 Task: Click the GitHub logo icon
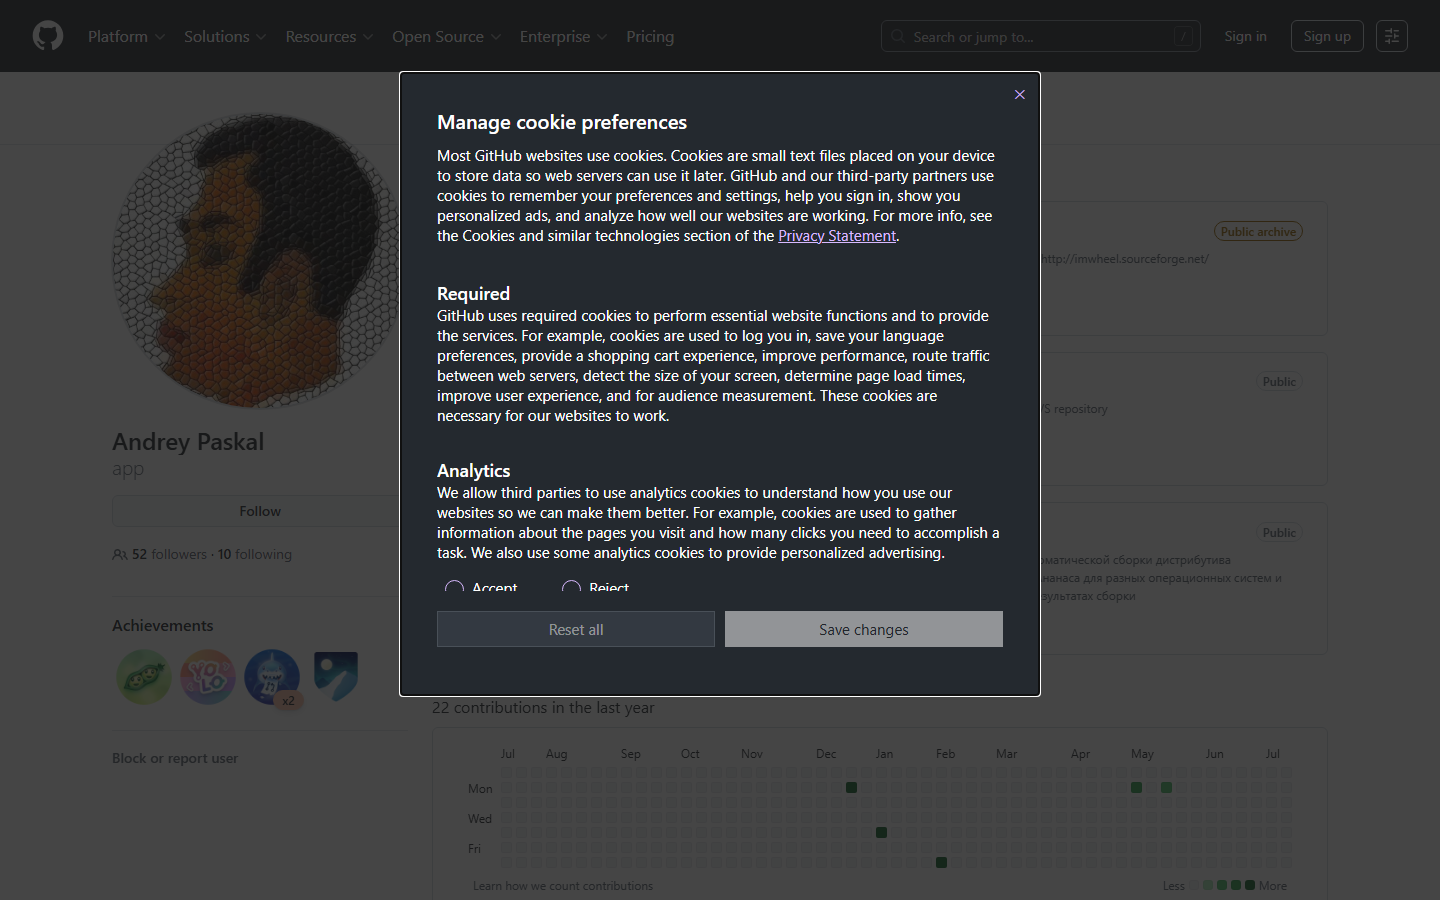pos(48,36)
